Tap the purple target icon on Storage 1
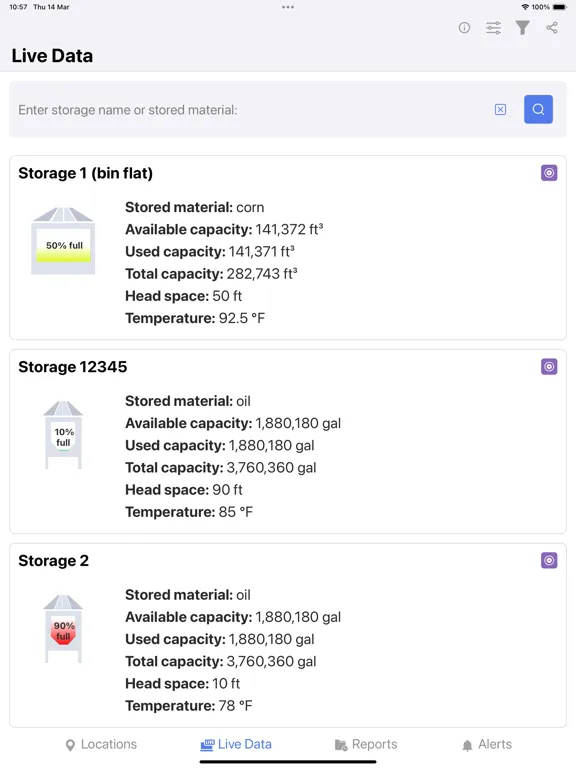The image size is (576, 768). pyautogui.click(x=549, y=173)
